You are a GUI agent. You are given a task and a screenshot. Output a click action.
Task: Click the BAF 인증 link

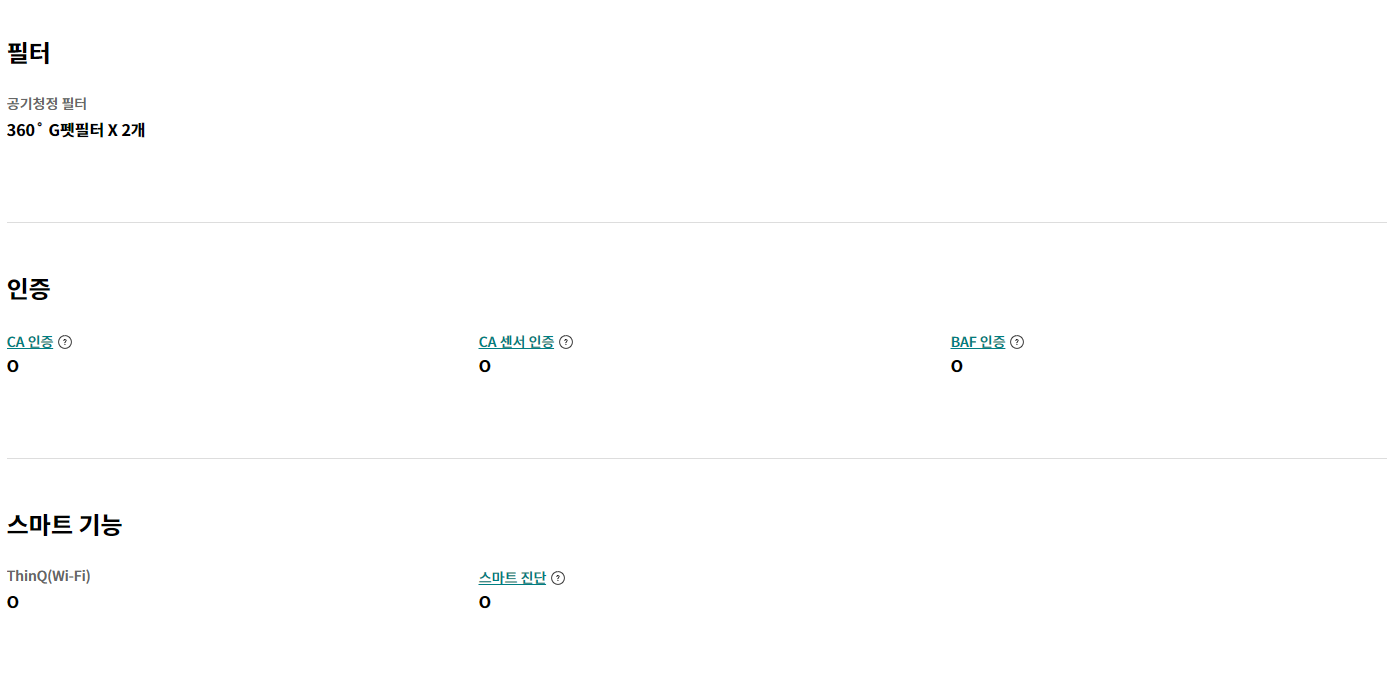coord(978,342)
